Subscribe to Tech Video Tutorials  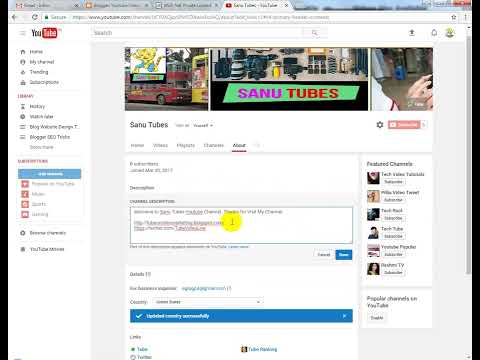[x=393, y=182]
